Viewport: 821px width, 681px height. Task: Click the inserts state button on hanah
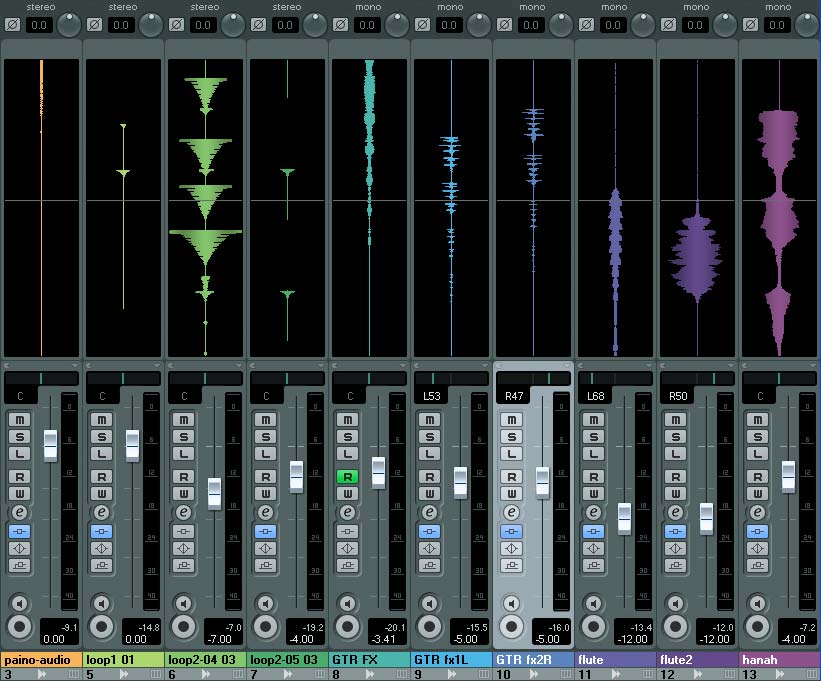[x=757, y=531]
